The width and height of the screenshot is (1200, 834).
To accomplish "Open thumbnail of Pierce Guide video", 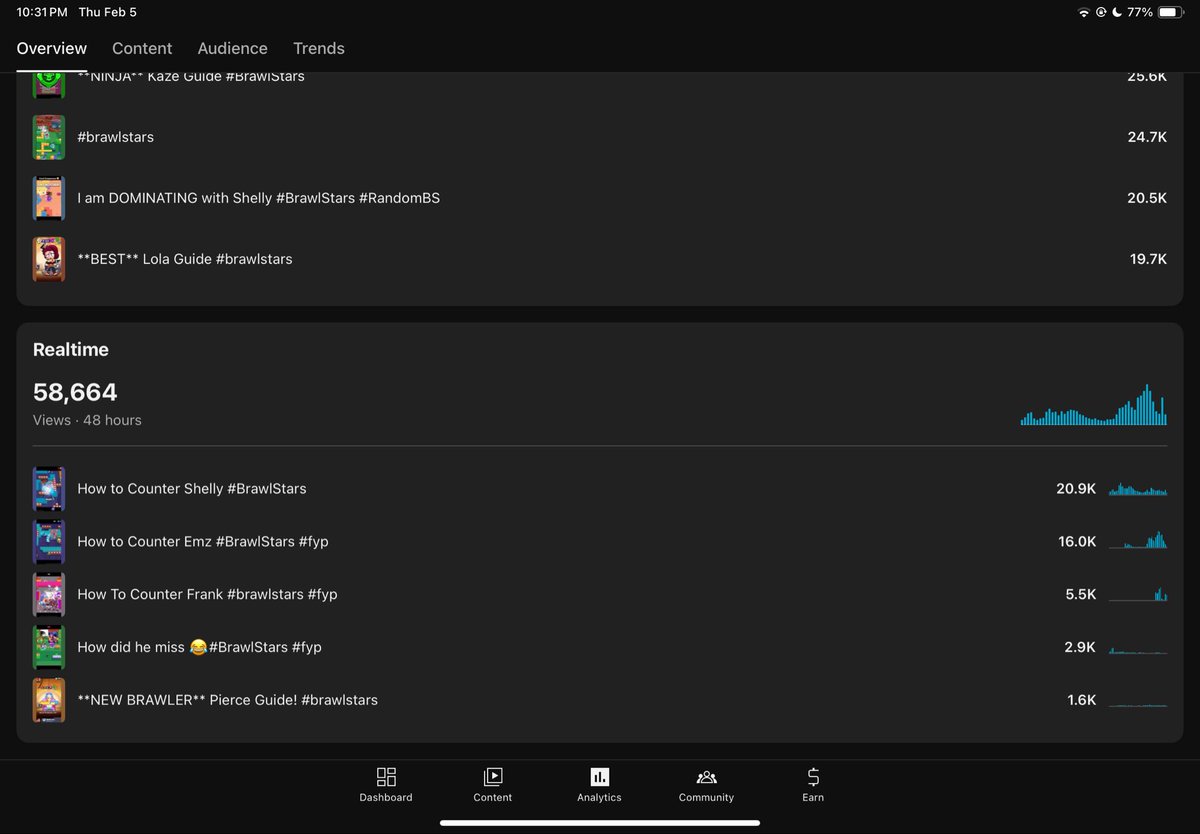I will [49, 700].
